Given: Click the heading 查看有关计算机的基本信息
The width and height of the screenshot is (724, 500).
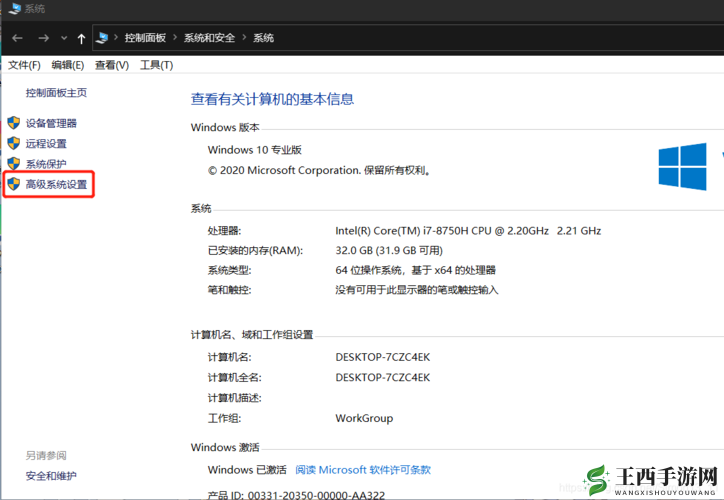Looking at the screenshot, I should coord(272,99).
